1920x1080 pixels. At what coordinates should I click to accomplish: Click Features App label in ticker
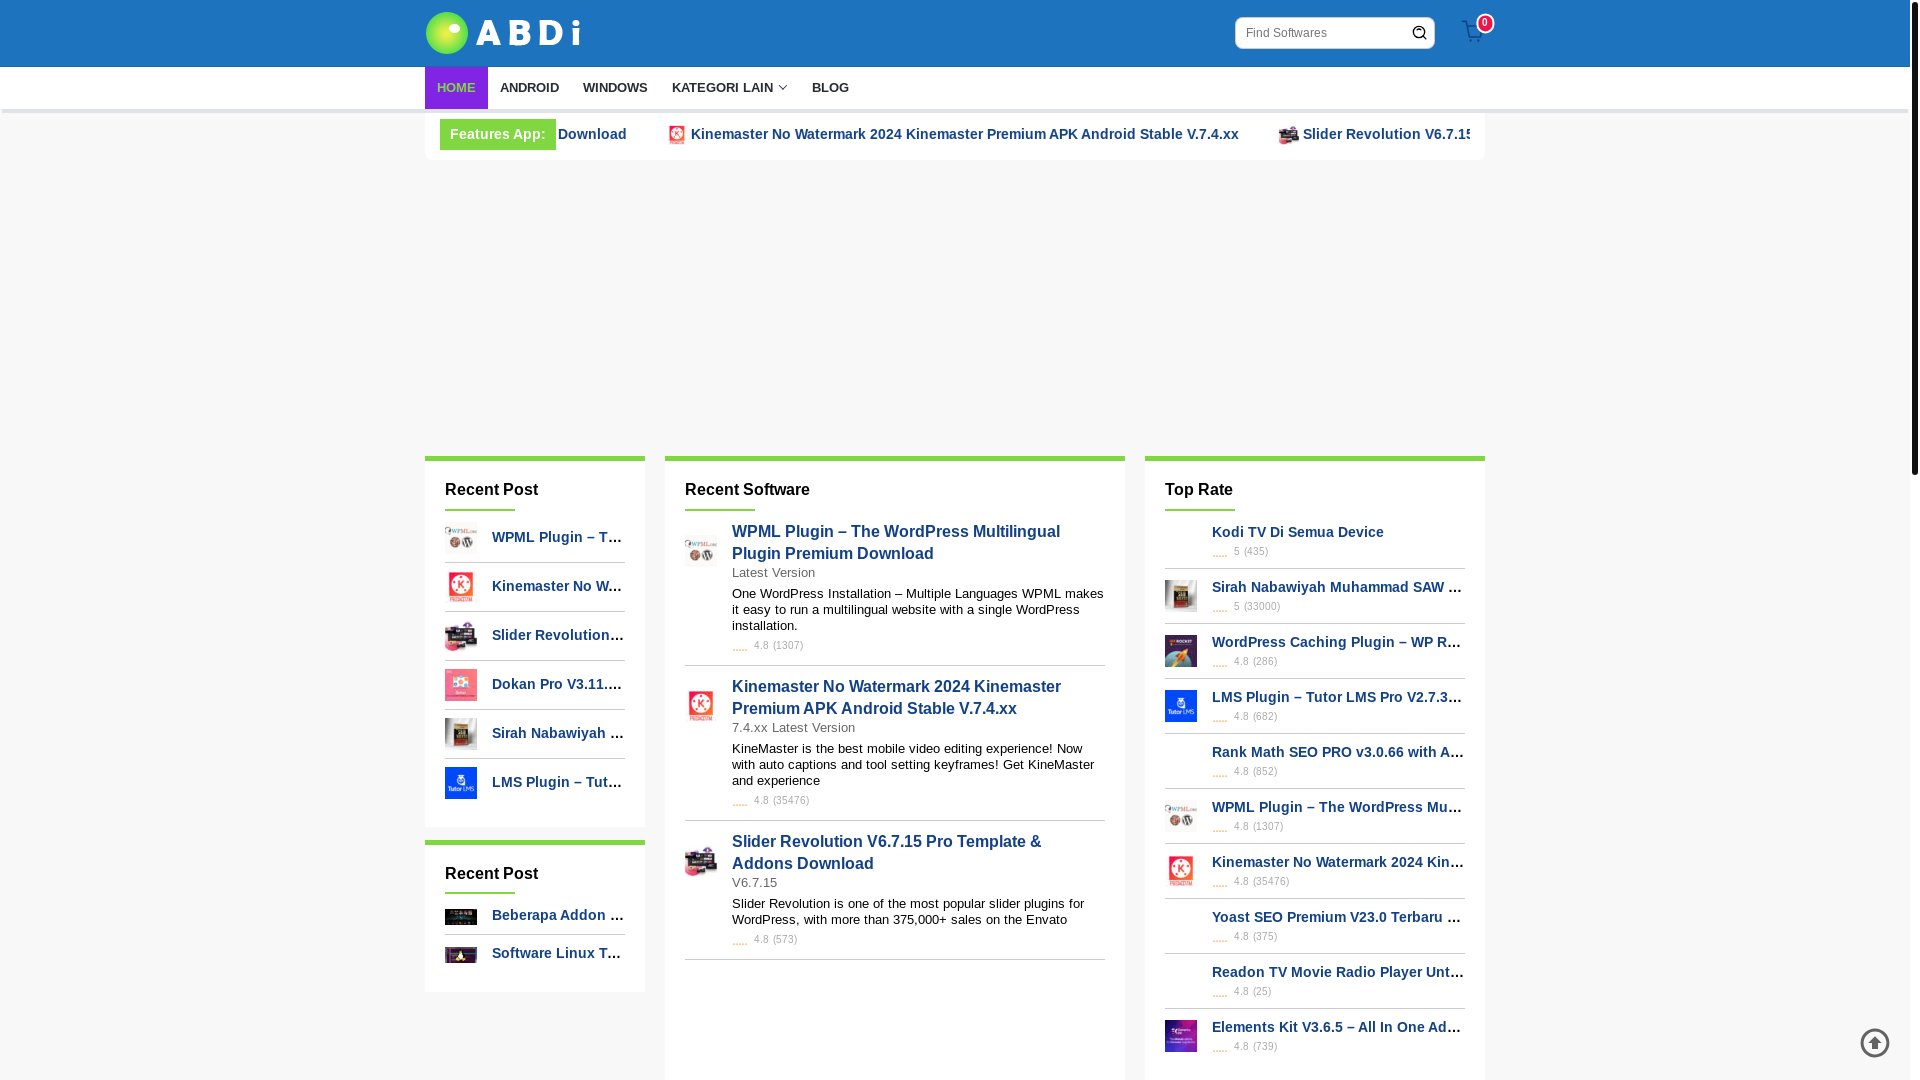pyautogui.click(x=497, y=134)
